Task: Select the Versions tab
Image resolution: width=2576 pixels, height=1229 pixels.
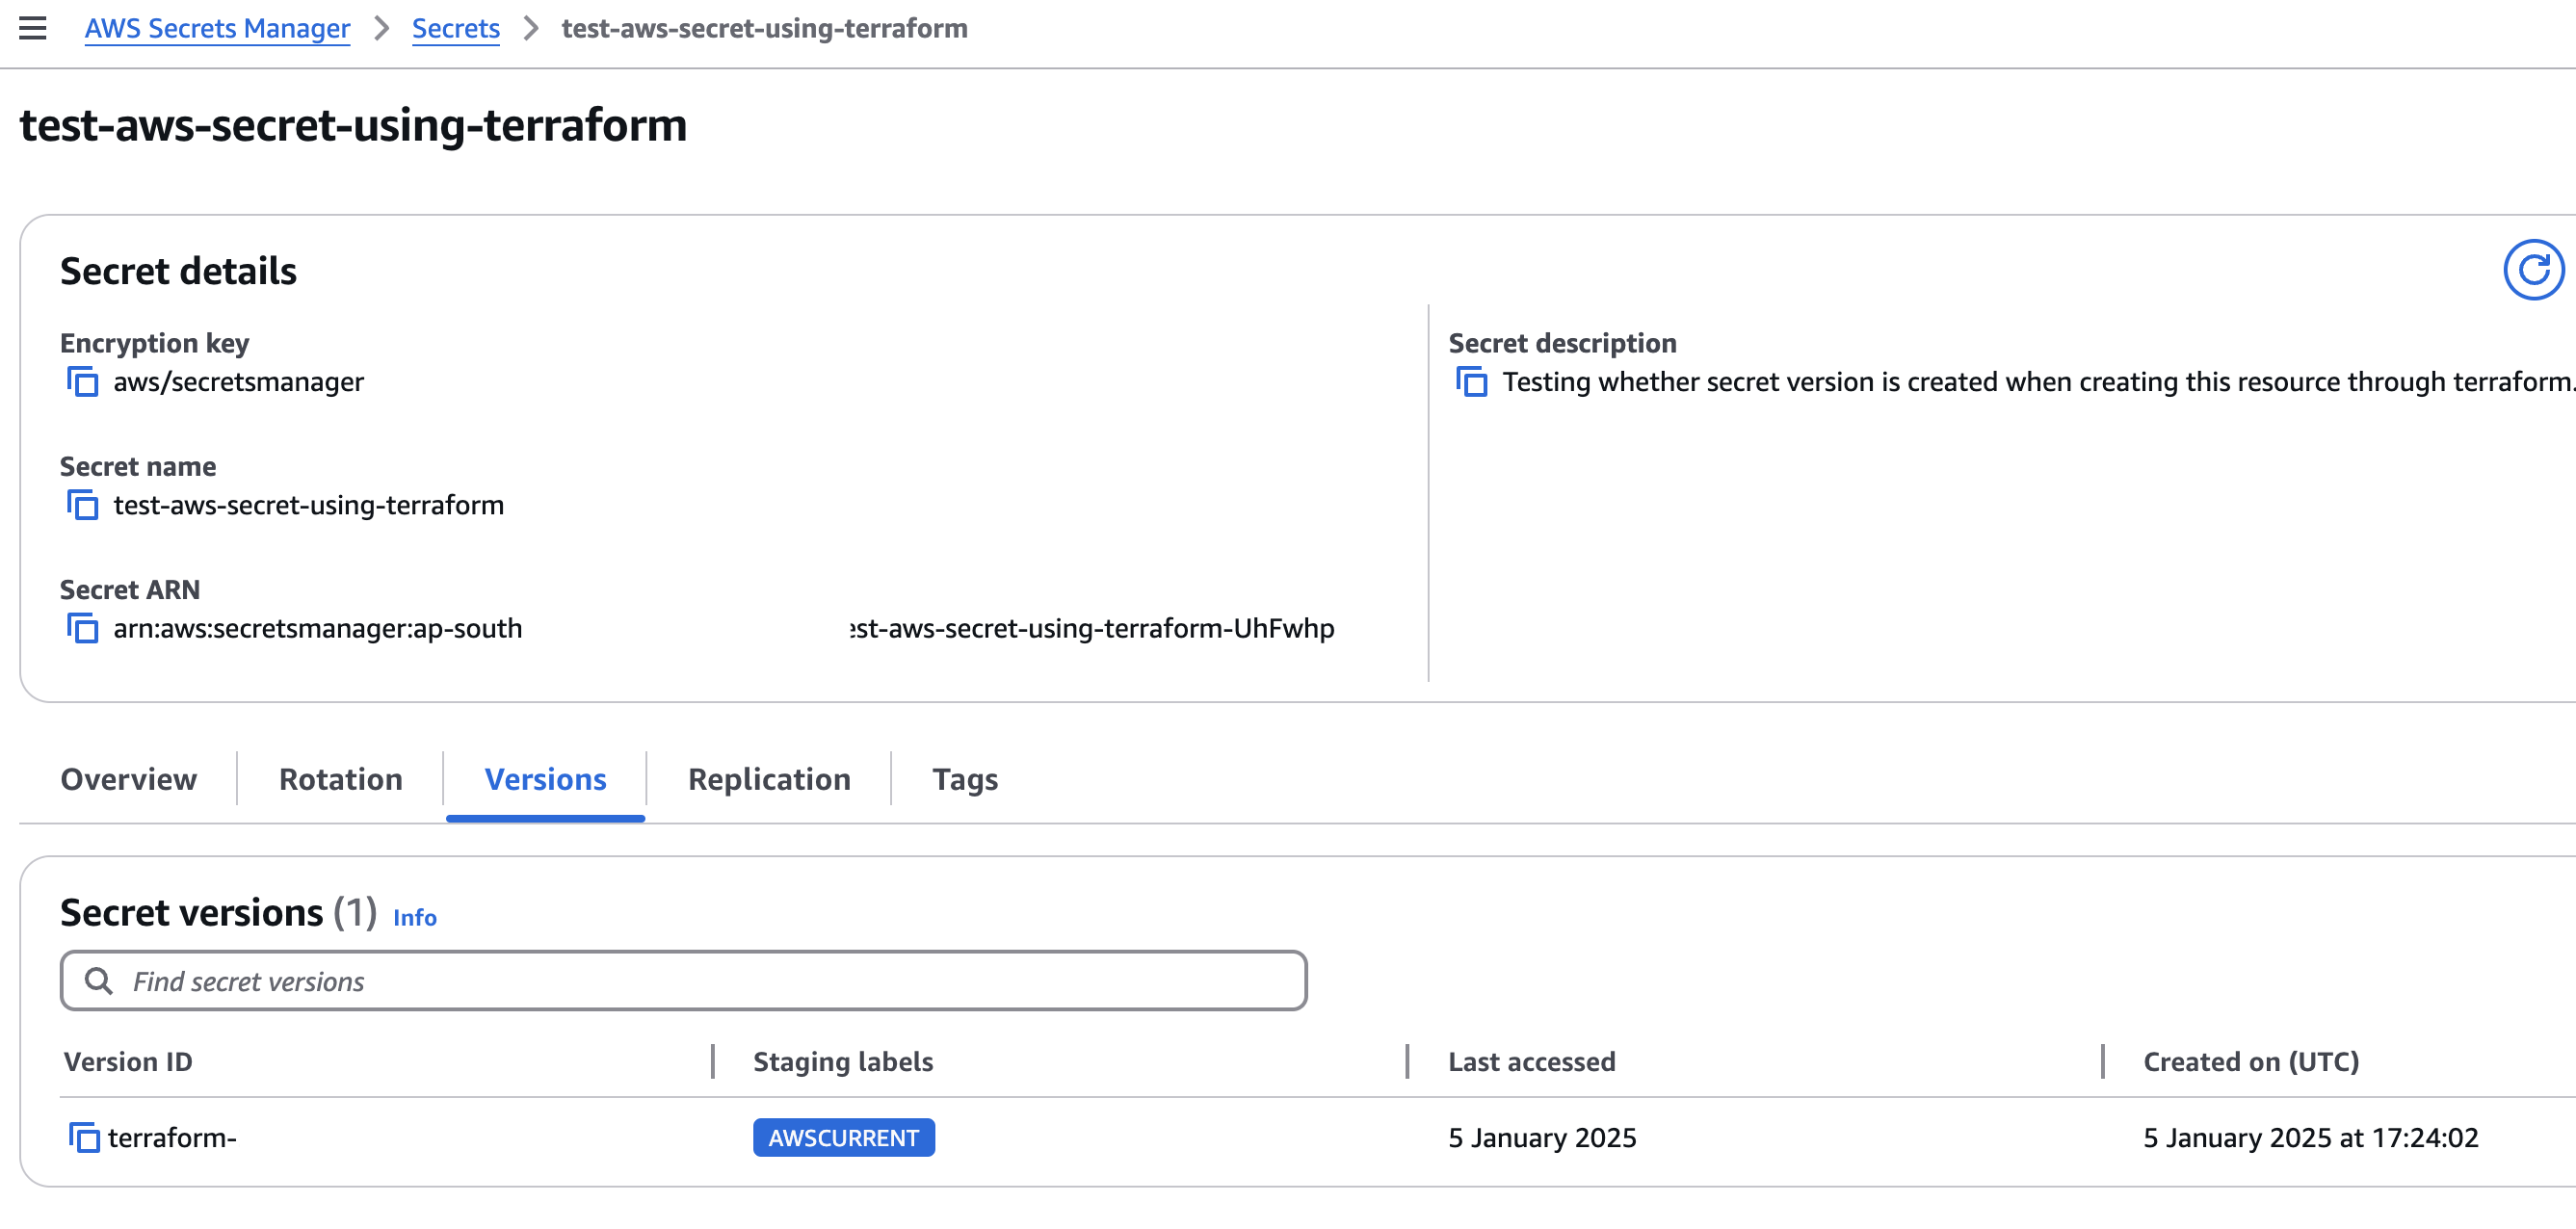Action: [545, 779]
